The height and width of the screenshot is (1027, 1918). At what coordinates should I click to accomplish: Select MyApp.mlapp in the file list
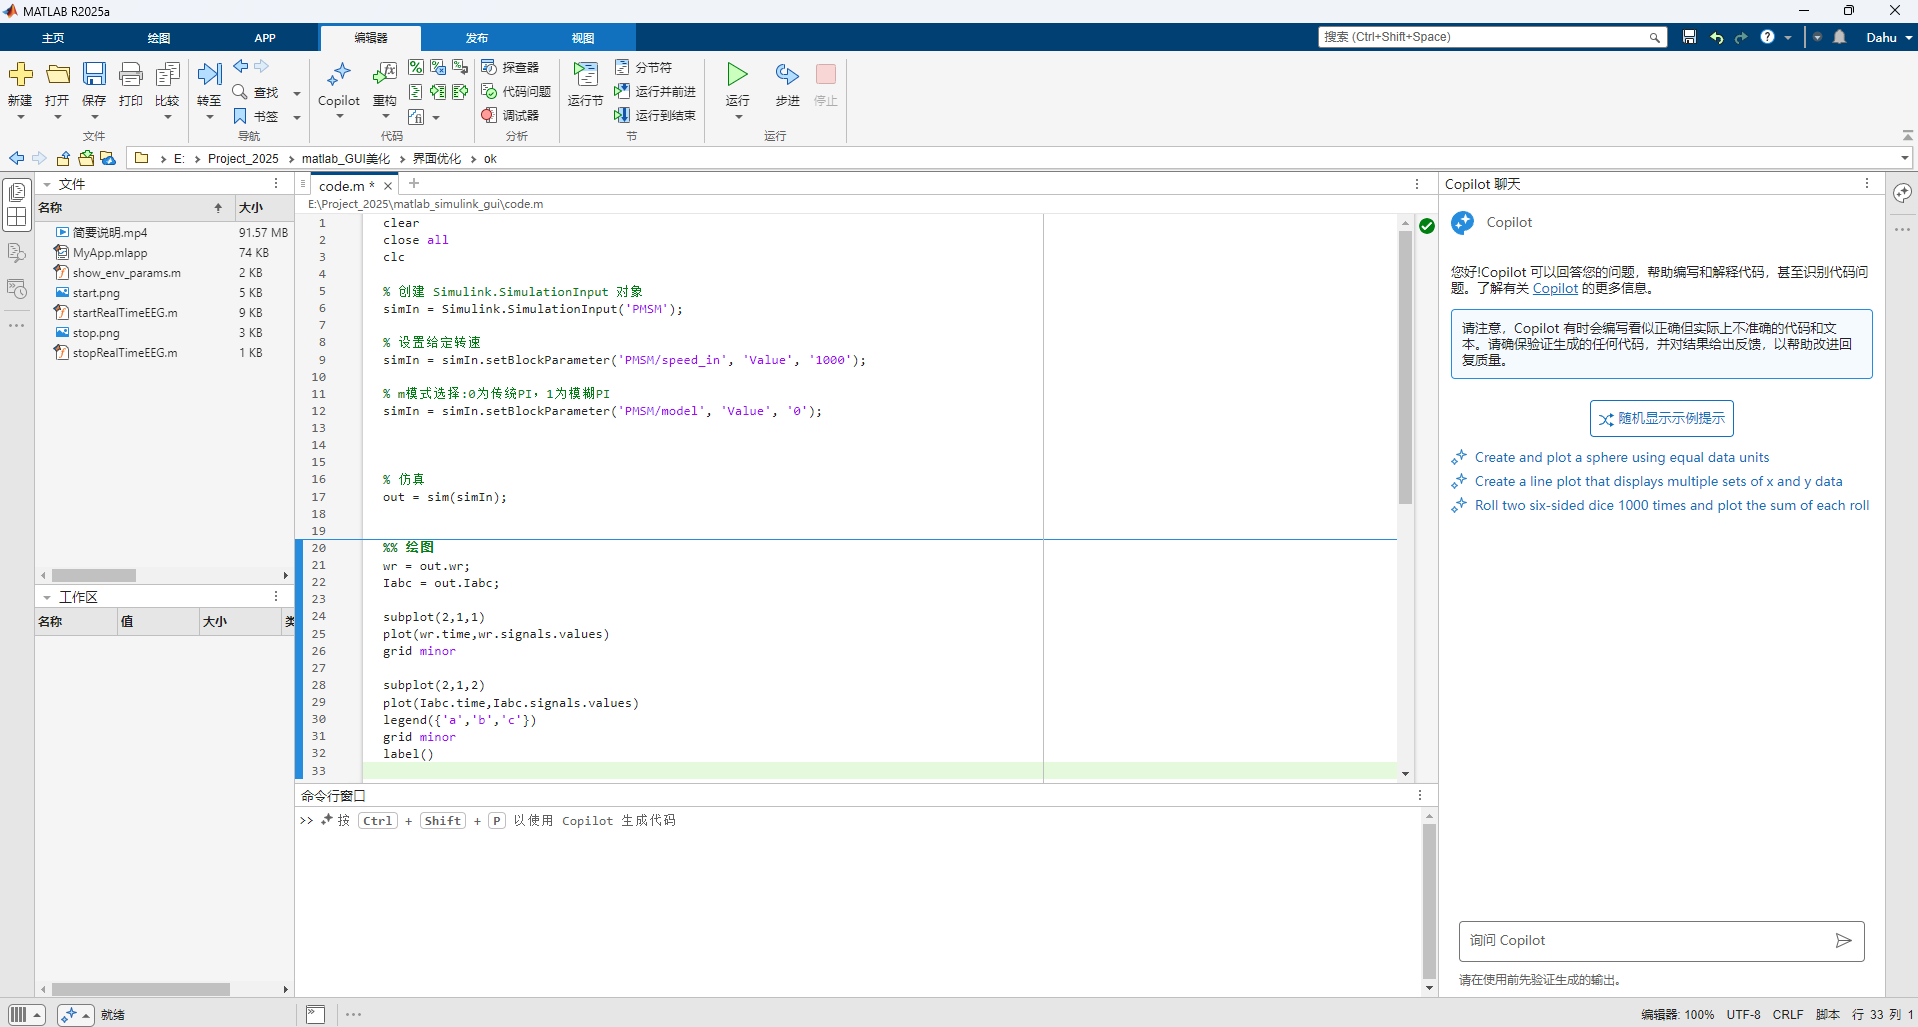pos(110,253)
